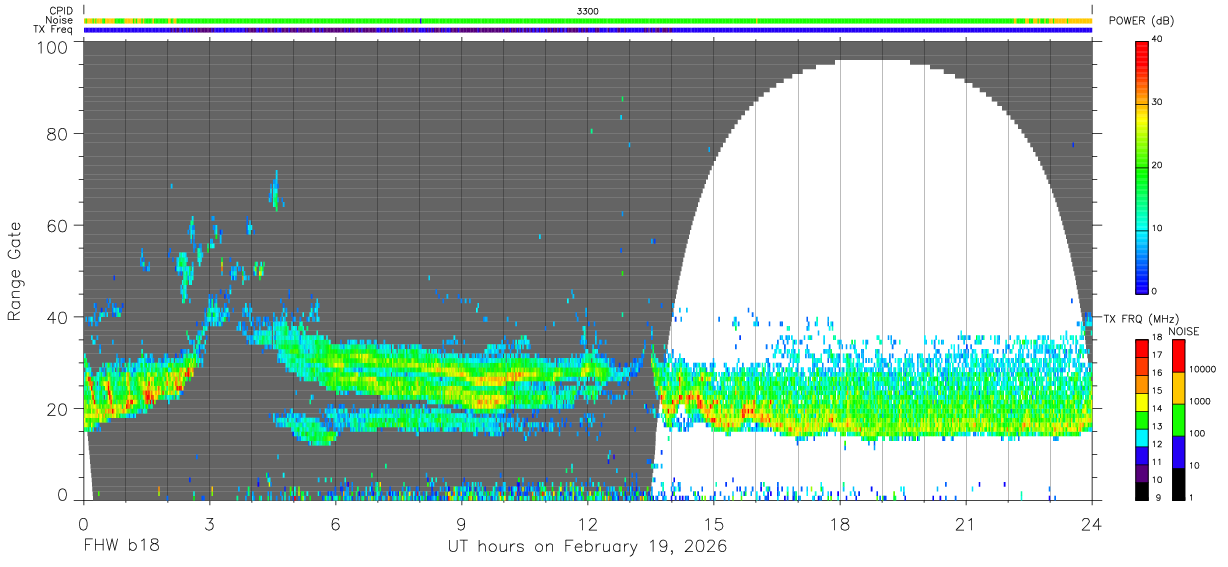Click x-axis tick label "3"
Image resolution: width=1228 pixels, height=567 pixels.
(209, 524)
